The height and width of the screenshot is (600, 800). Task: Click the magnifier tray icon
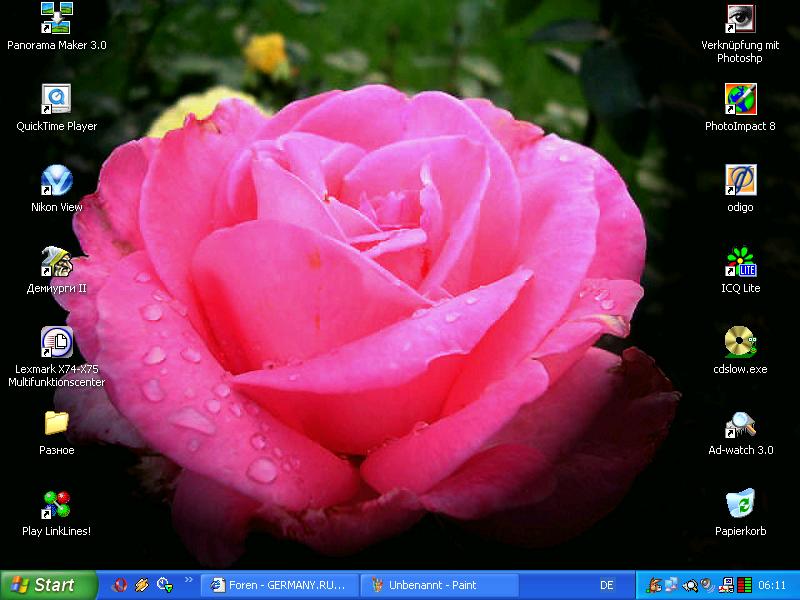coord(690,586)
